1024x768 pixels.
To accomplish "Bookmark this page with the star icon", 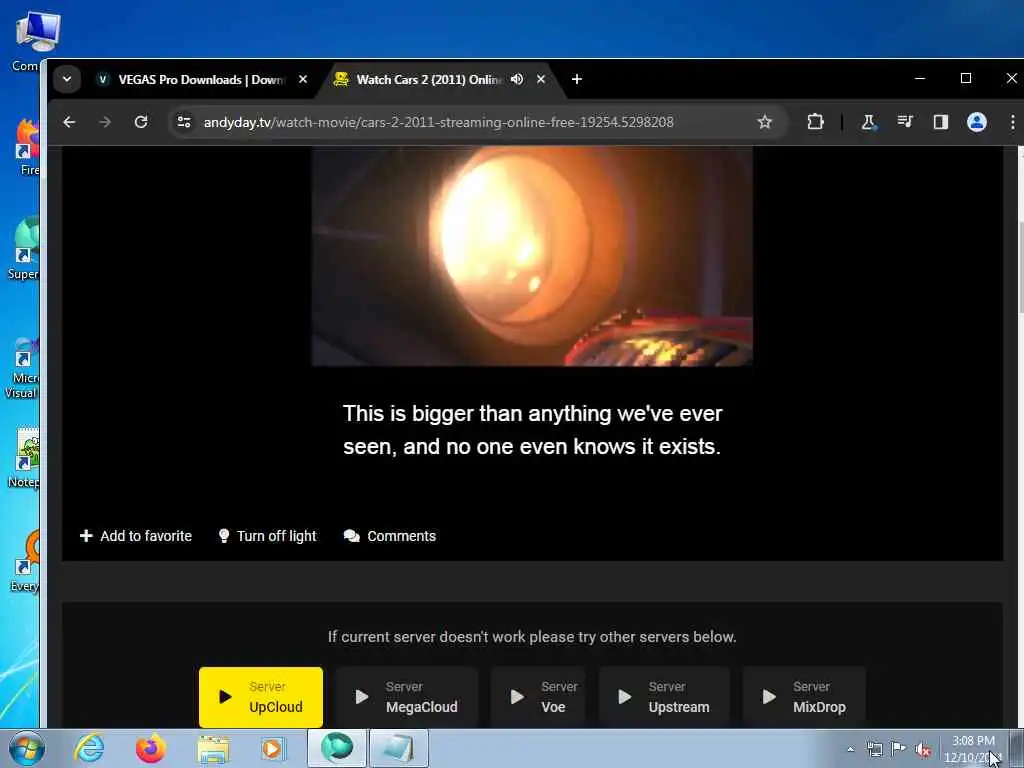I will click(x=765, y=122).
